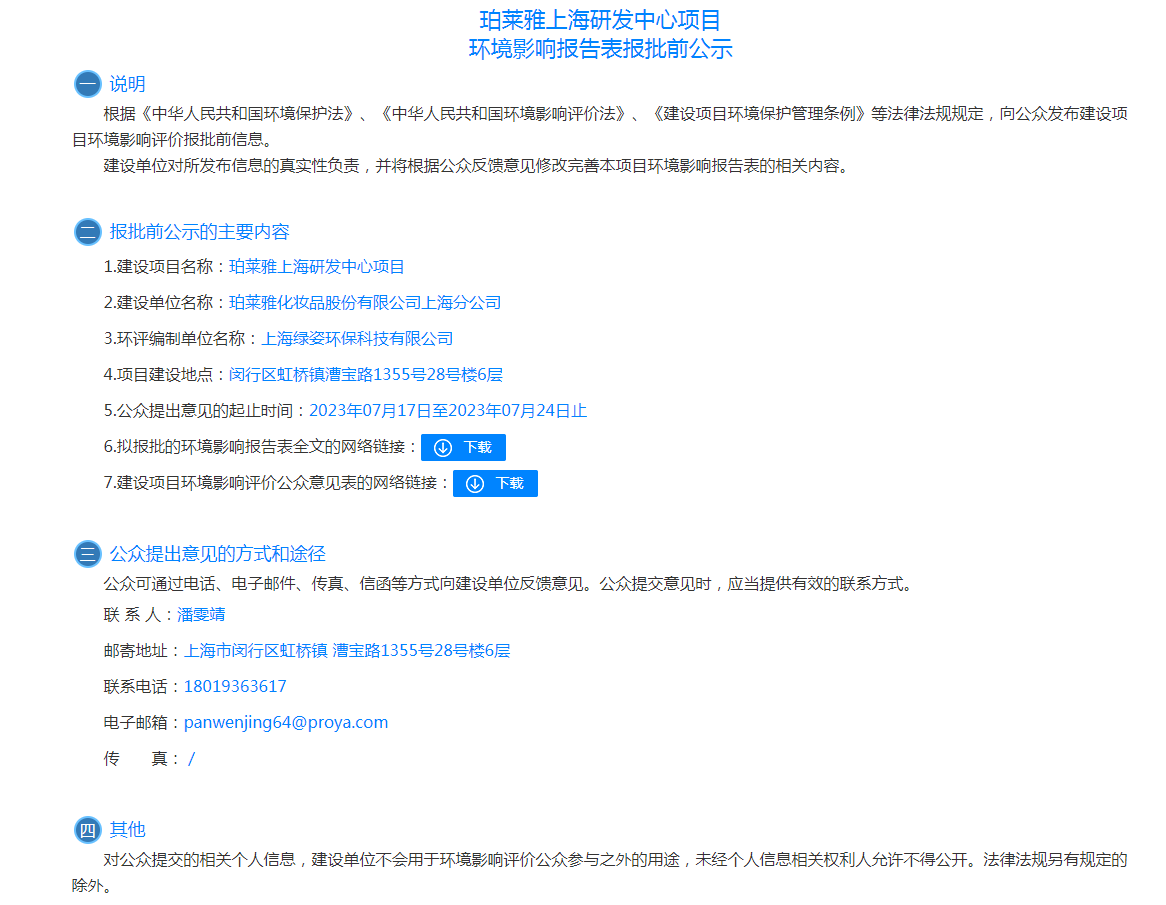Click the page title 珀莱雅上海研发中心项目
The image size is (1166, 905).
point(600,20)
